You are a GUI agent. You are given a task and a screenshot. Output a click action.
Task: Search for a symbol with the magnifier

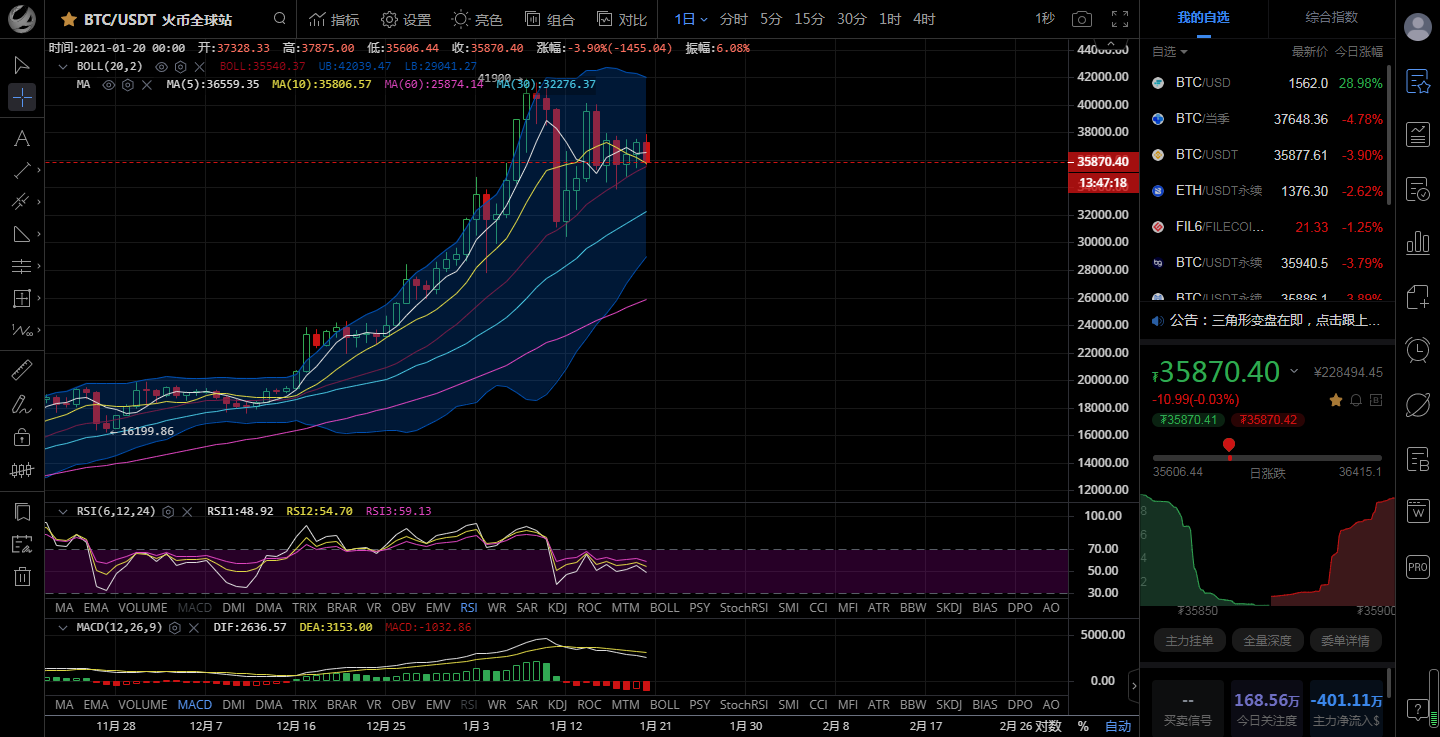(x=280, y=19)
